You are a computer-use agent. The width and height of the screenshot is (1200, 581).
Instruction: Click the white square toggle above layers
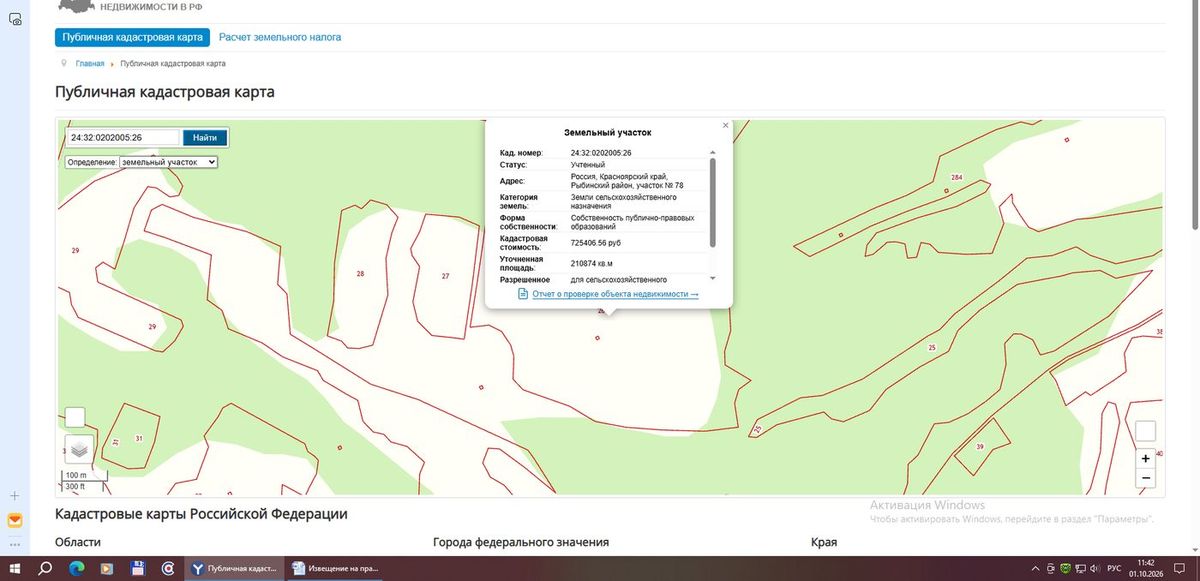(x=75, y=417)
